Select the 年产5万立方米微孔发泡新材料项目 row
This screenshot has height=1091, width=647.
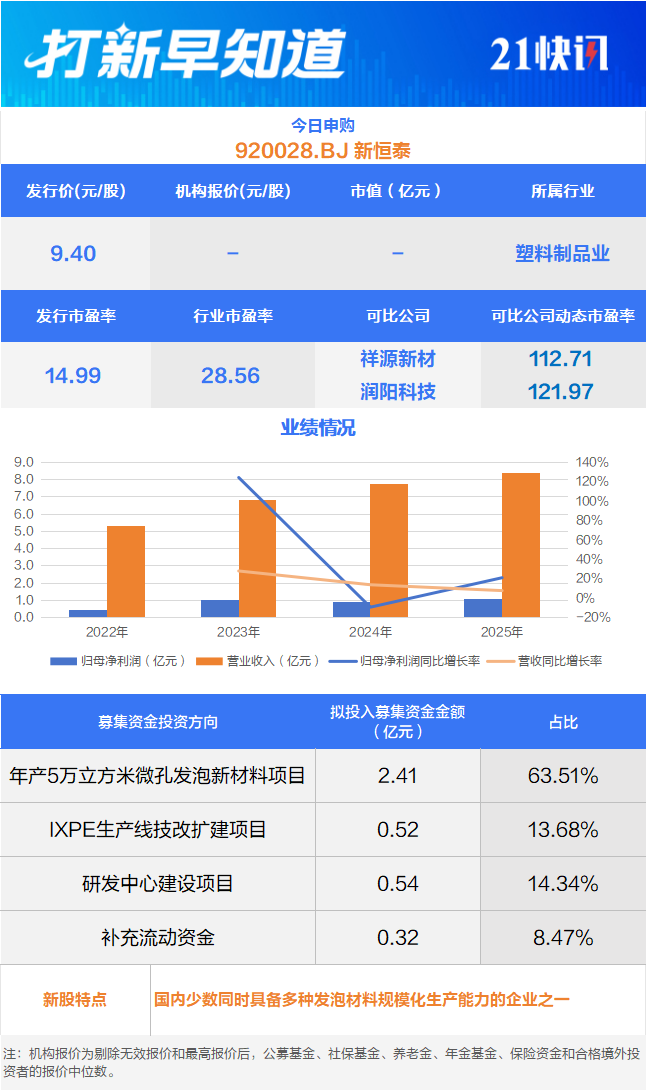[x=157, y=776]
